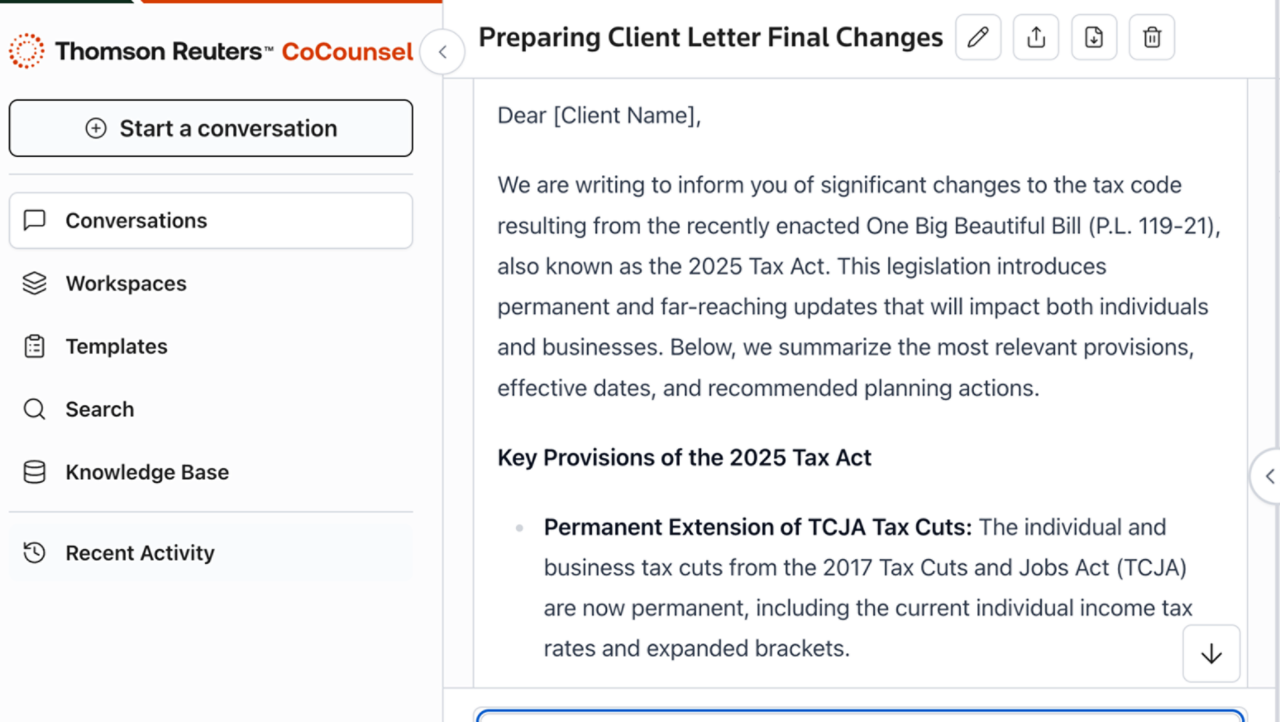Go to Templates
This screenshot has height=722, width=1280.
click(116, 347)
